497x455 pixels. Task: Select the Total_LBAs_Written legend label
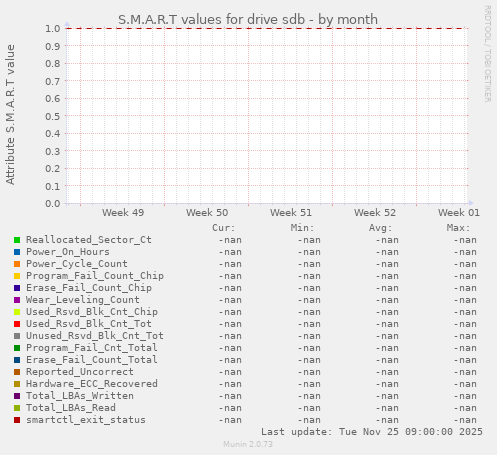pos(80,396)
